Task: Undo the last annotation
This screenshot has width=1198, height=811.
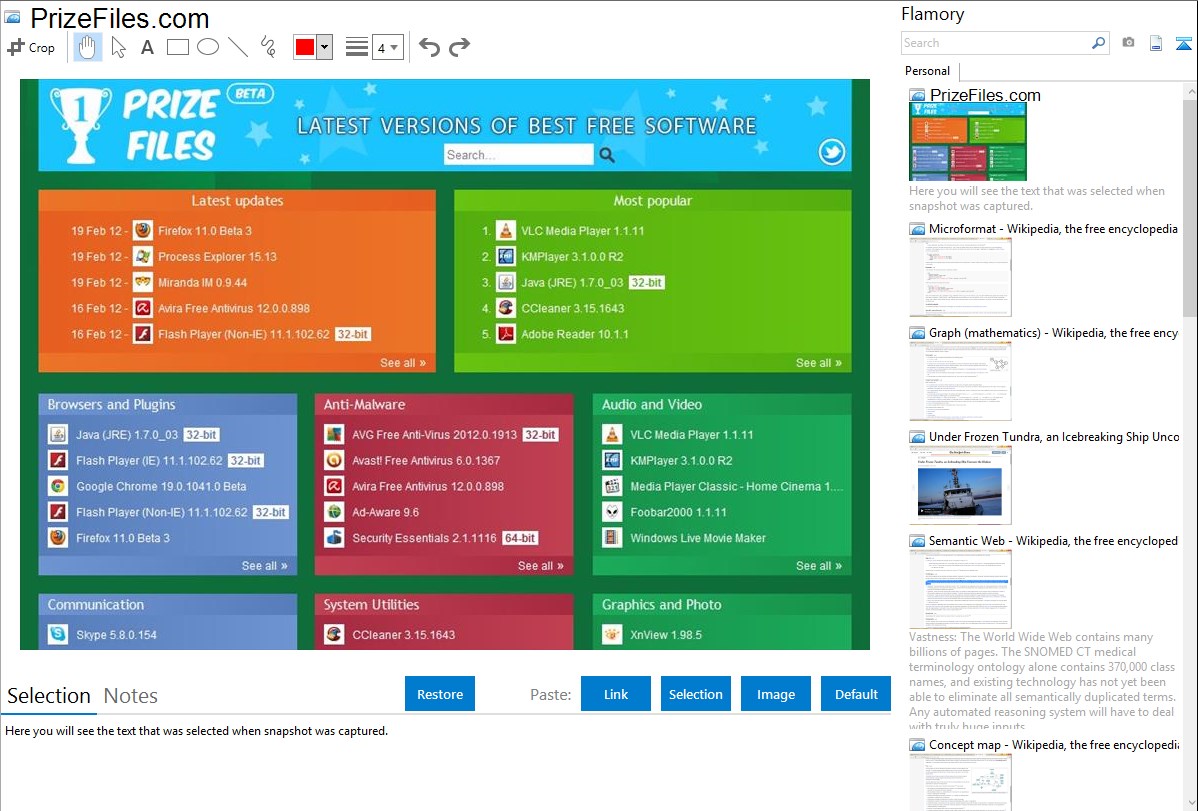Action: 429,47
